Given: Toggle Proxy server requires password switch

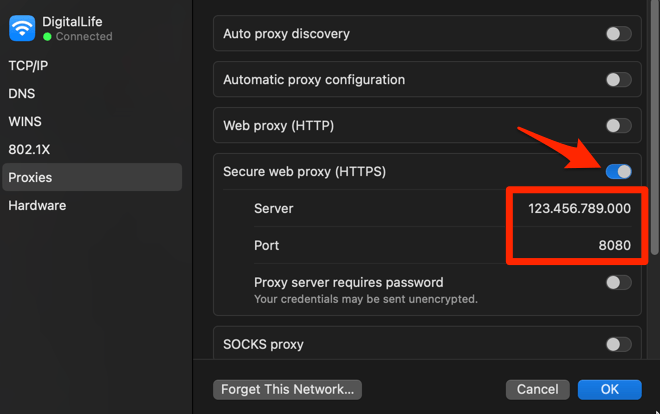Looking at the screenshot, I should pos(618,283).
